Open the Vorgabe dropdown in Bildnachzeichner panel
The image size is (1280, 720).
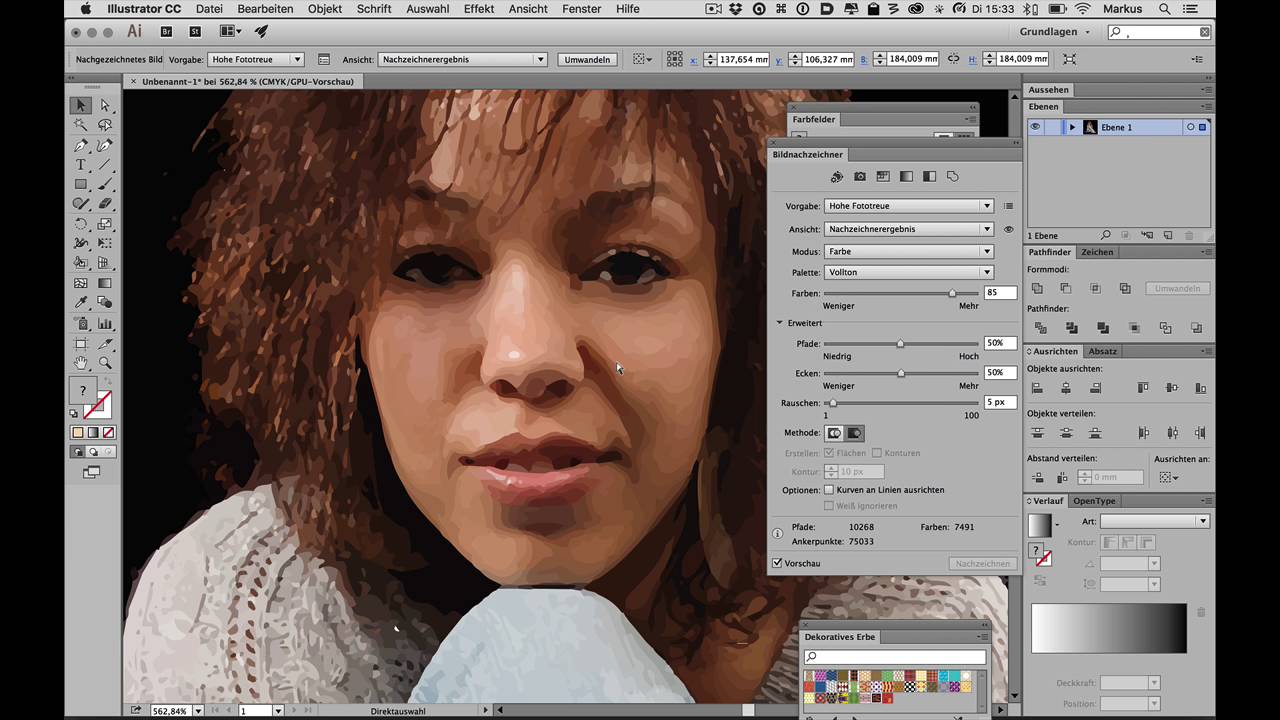point(908,206)
